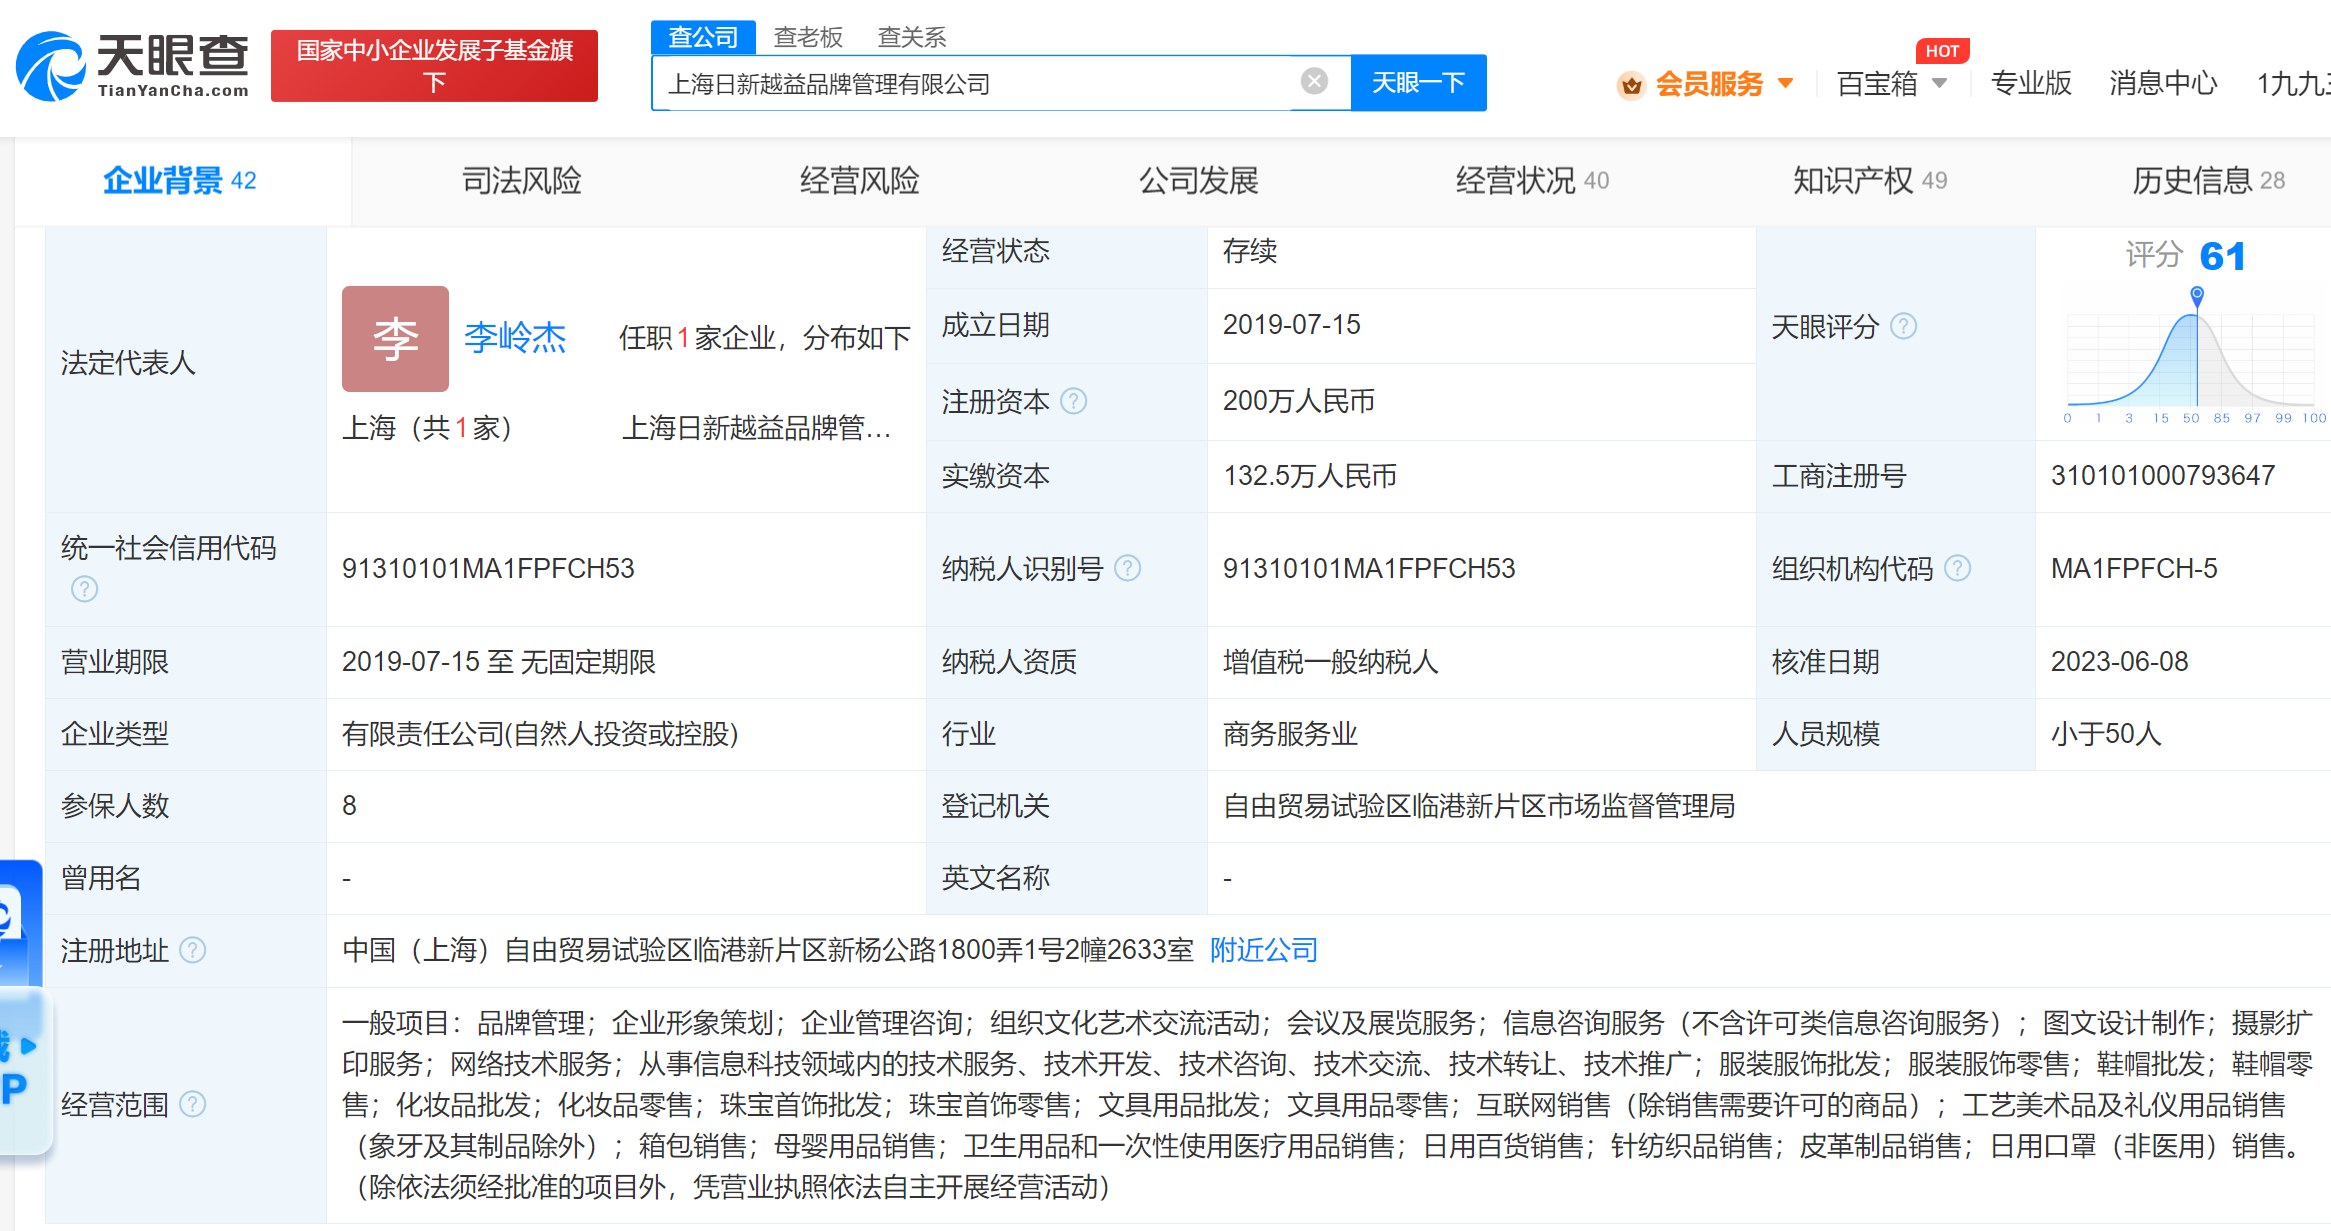Select business term 2019-07-15 至 无固定期限
This screenshot has width=2331, height=1231.
coord(499,661)
